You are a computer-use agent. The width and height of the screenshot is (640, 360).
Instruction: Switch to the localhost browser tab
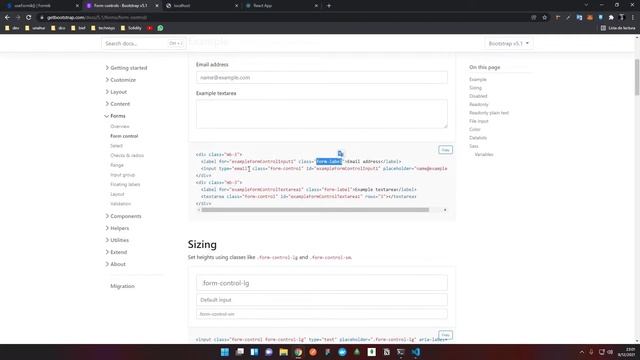pos(202,6)
